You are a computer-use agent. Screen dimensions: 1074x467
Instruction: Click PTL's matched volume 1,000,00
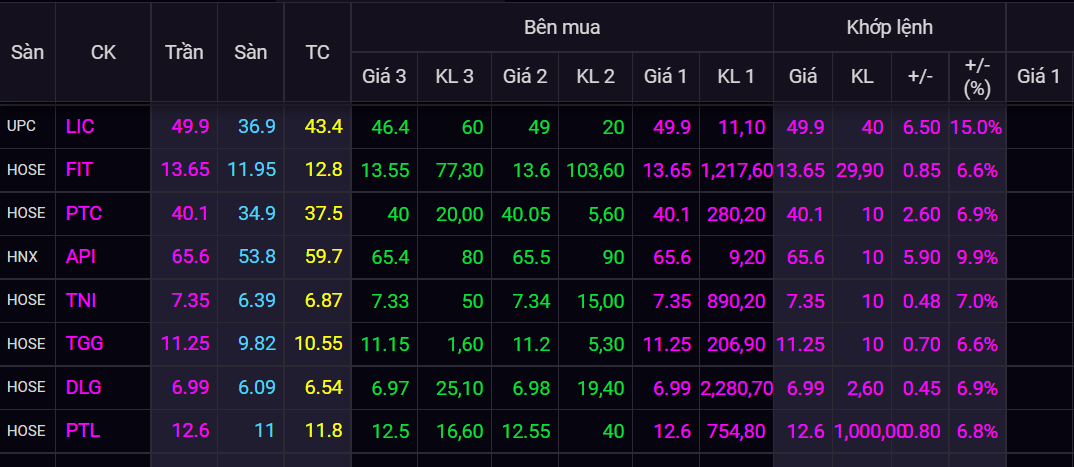pyautogui.click(x=862, y=431)
